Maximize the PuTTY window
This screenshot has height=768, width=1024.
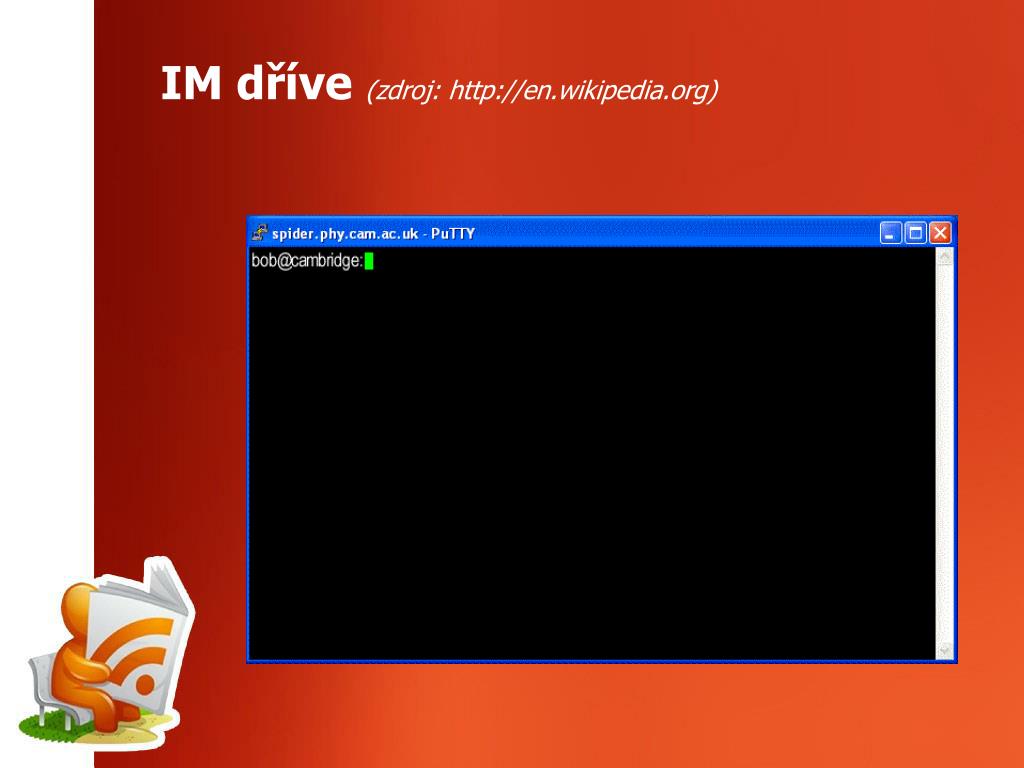[x=916, y=233]
